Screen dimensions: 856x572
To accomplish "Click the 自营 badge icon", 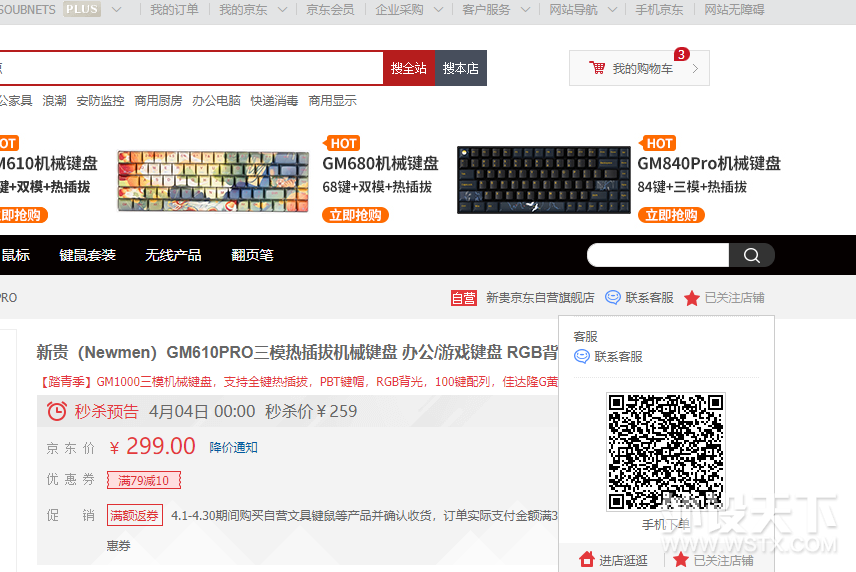I will (x=463, y=298).
